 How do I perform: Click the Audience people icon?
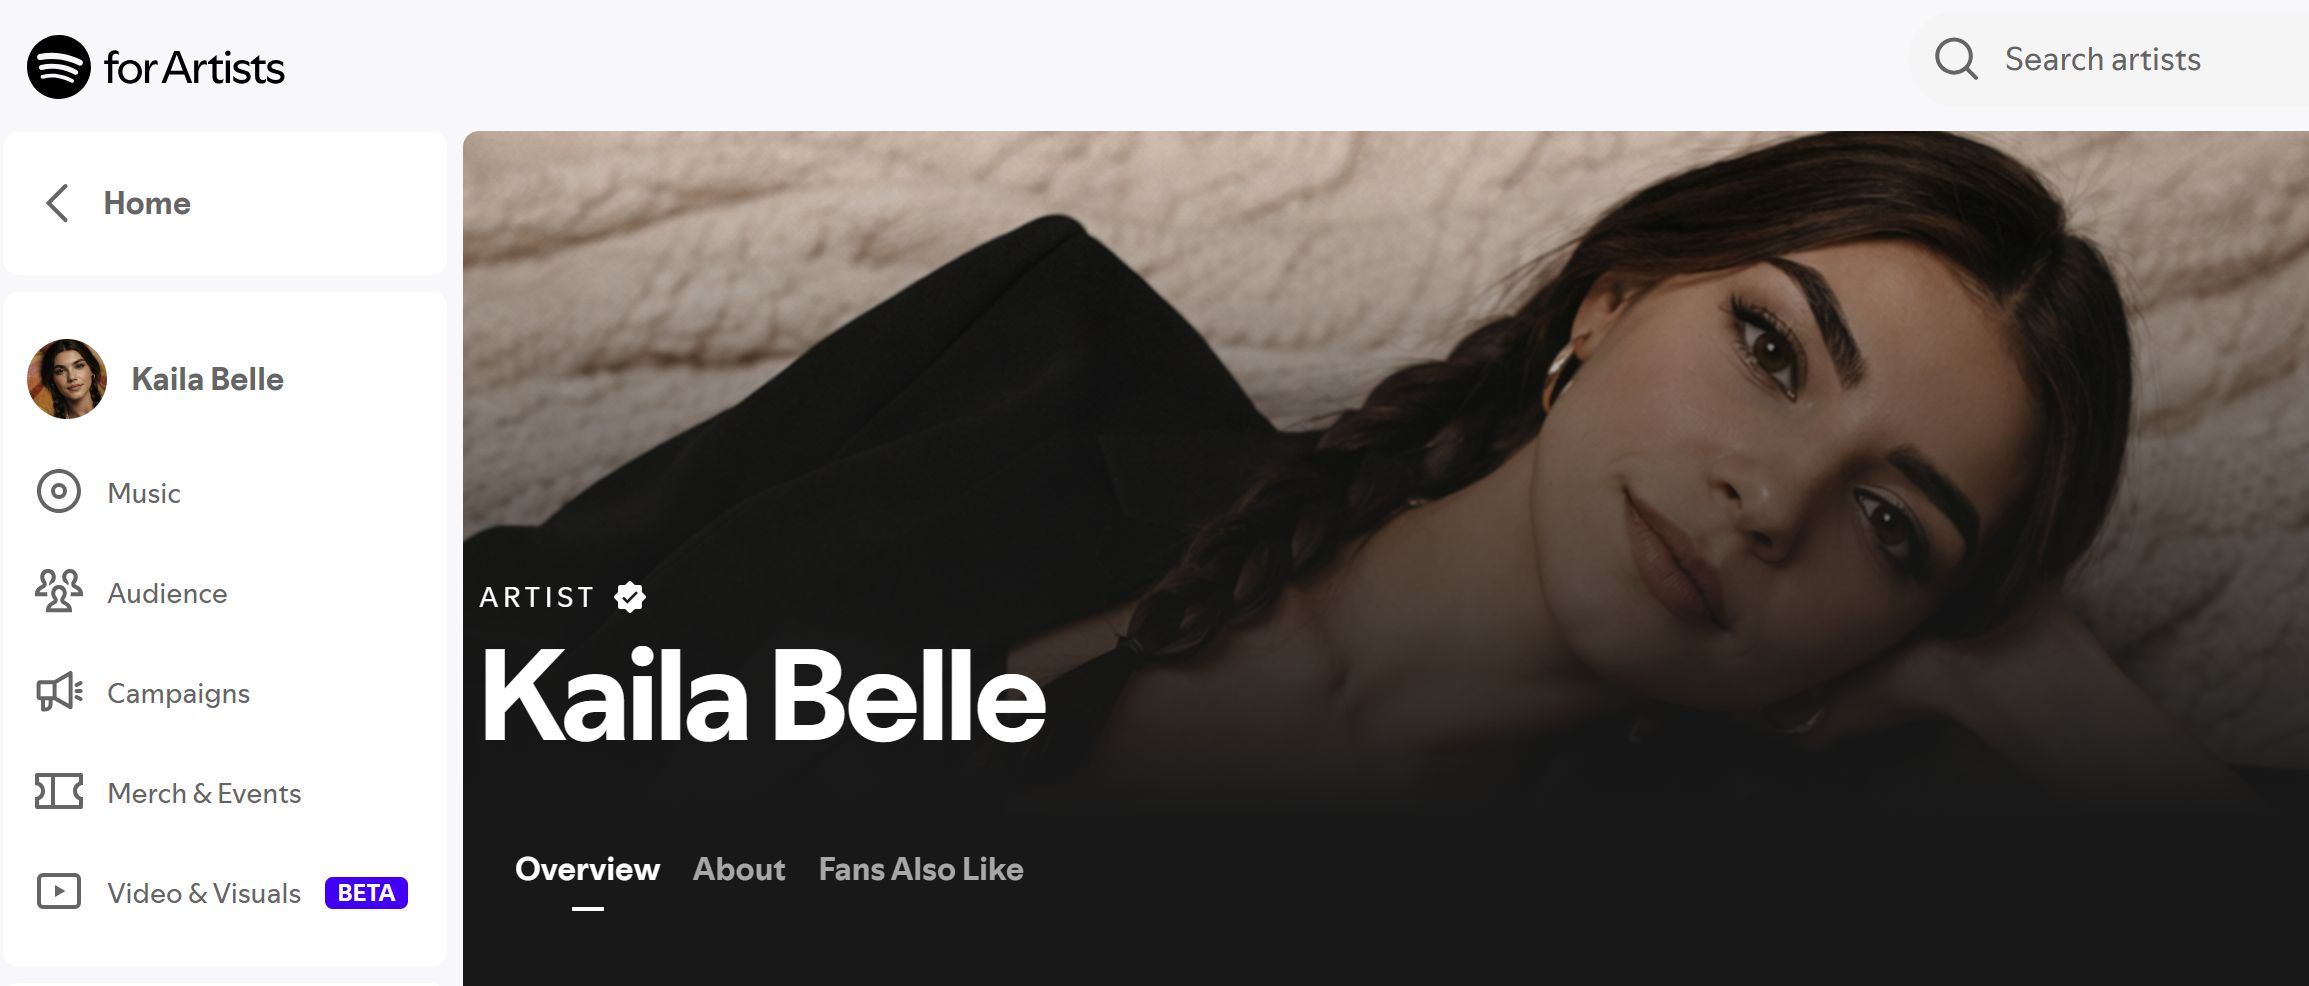tap(59, 591)
